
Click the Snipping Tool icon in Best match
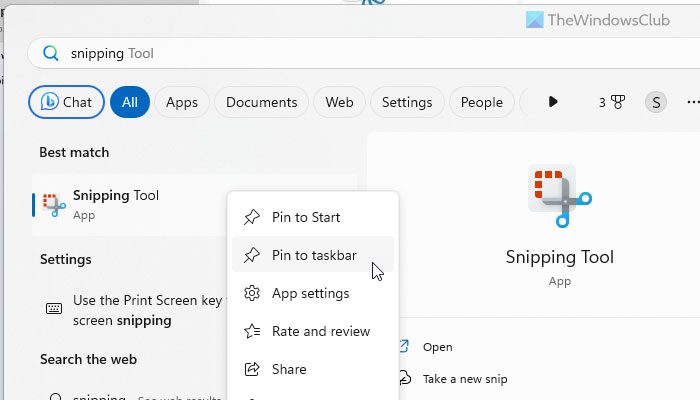point(54,205)
